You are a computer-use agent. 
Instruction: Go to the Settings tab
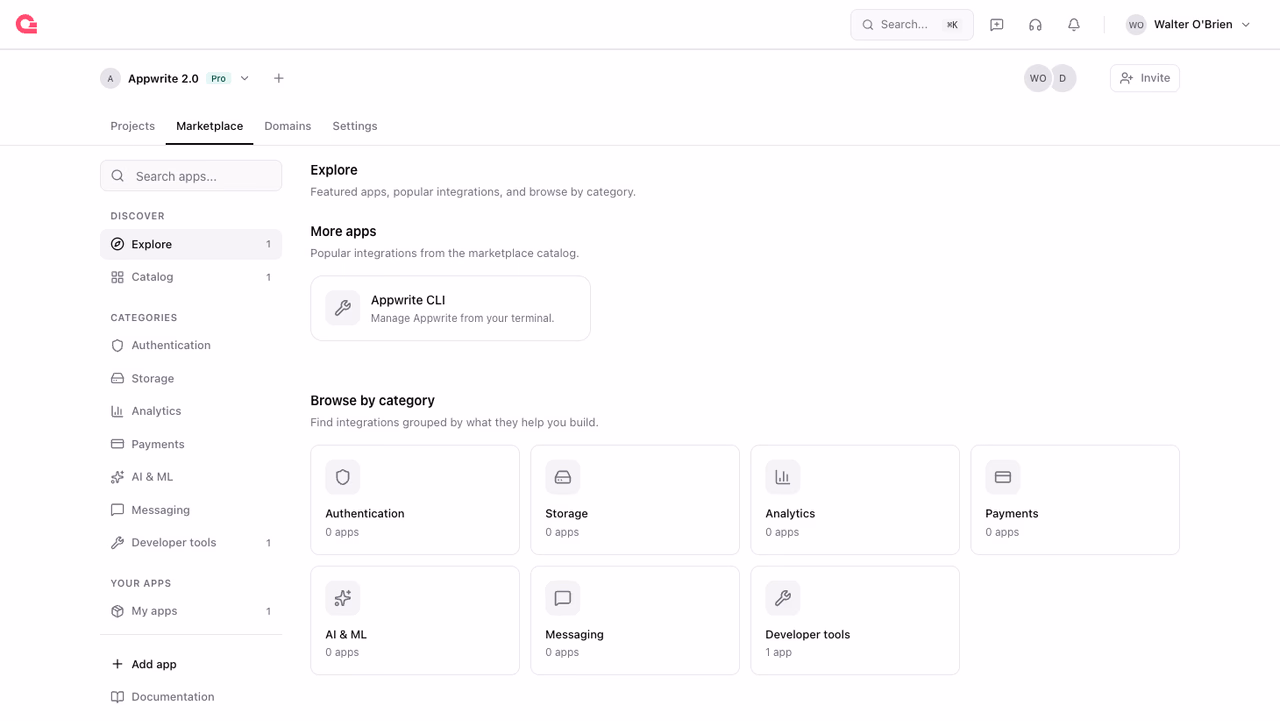click(x=354, y=126)
